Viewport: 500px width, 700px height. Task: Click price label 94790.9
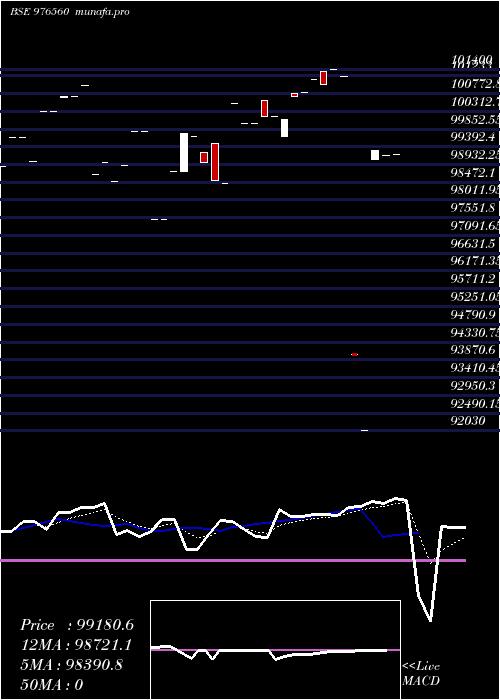click(x=473, y=315)
